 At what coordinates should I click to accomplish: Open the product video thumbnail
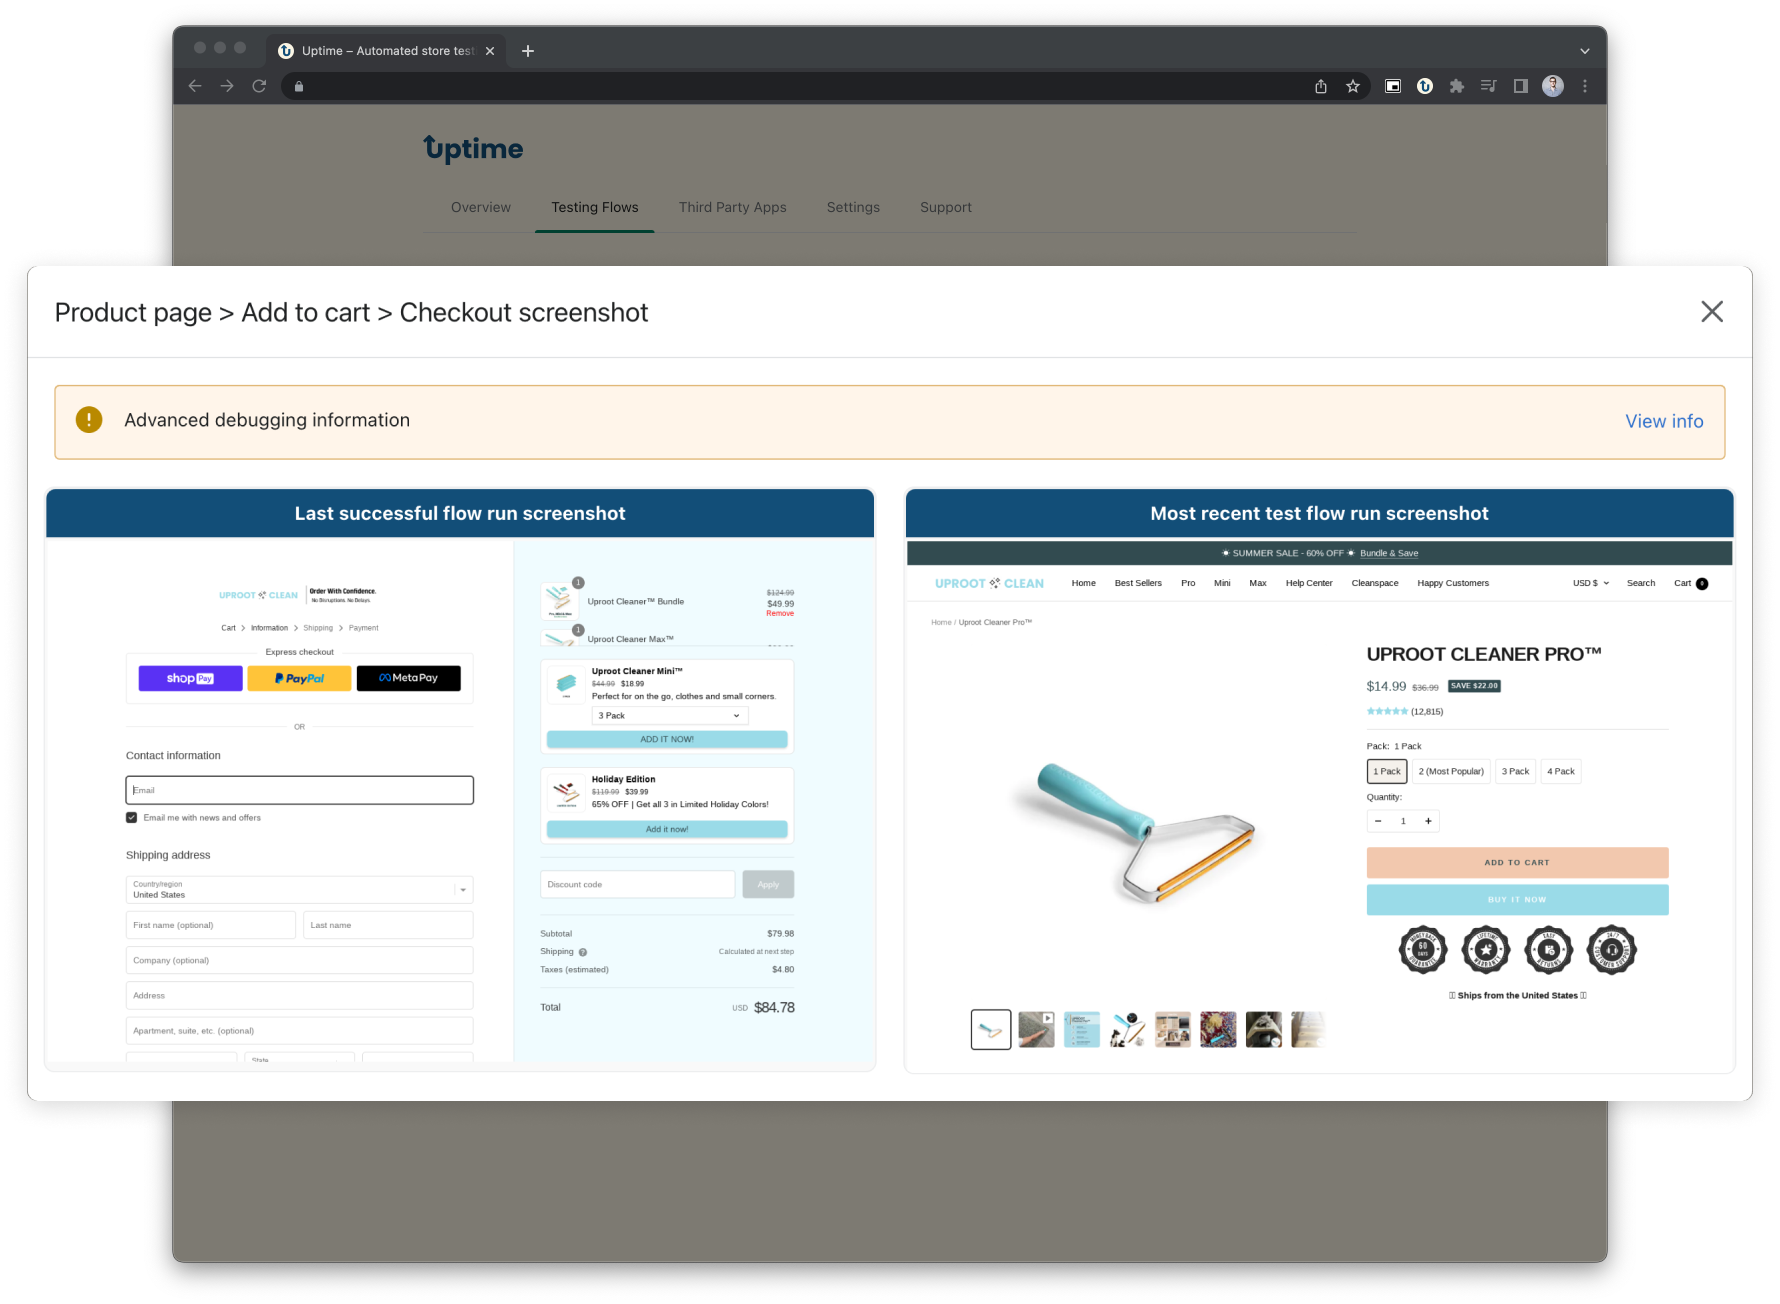1036,1029
